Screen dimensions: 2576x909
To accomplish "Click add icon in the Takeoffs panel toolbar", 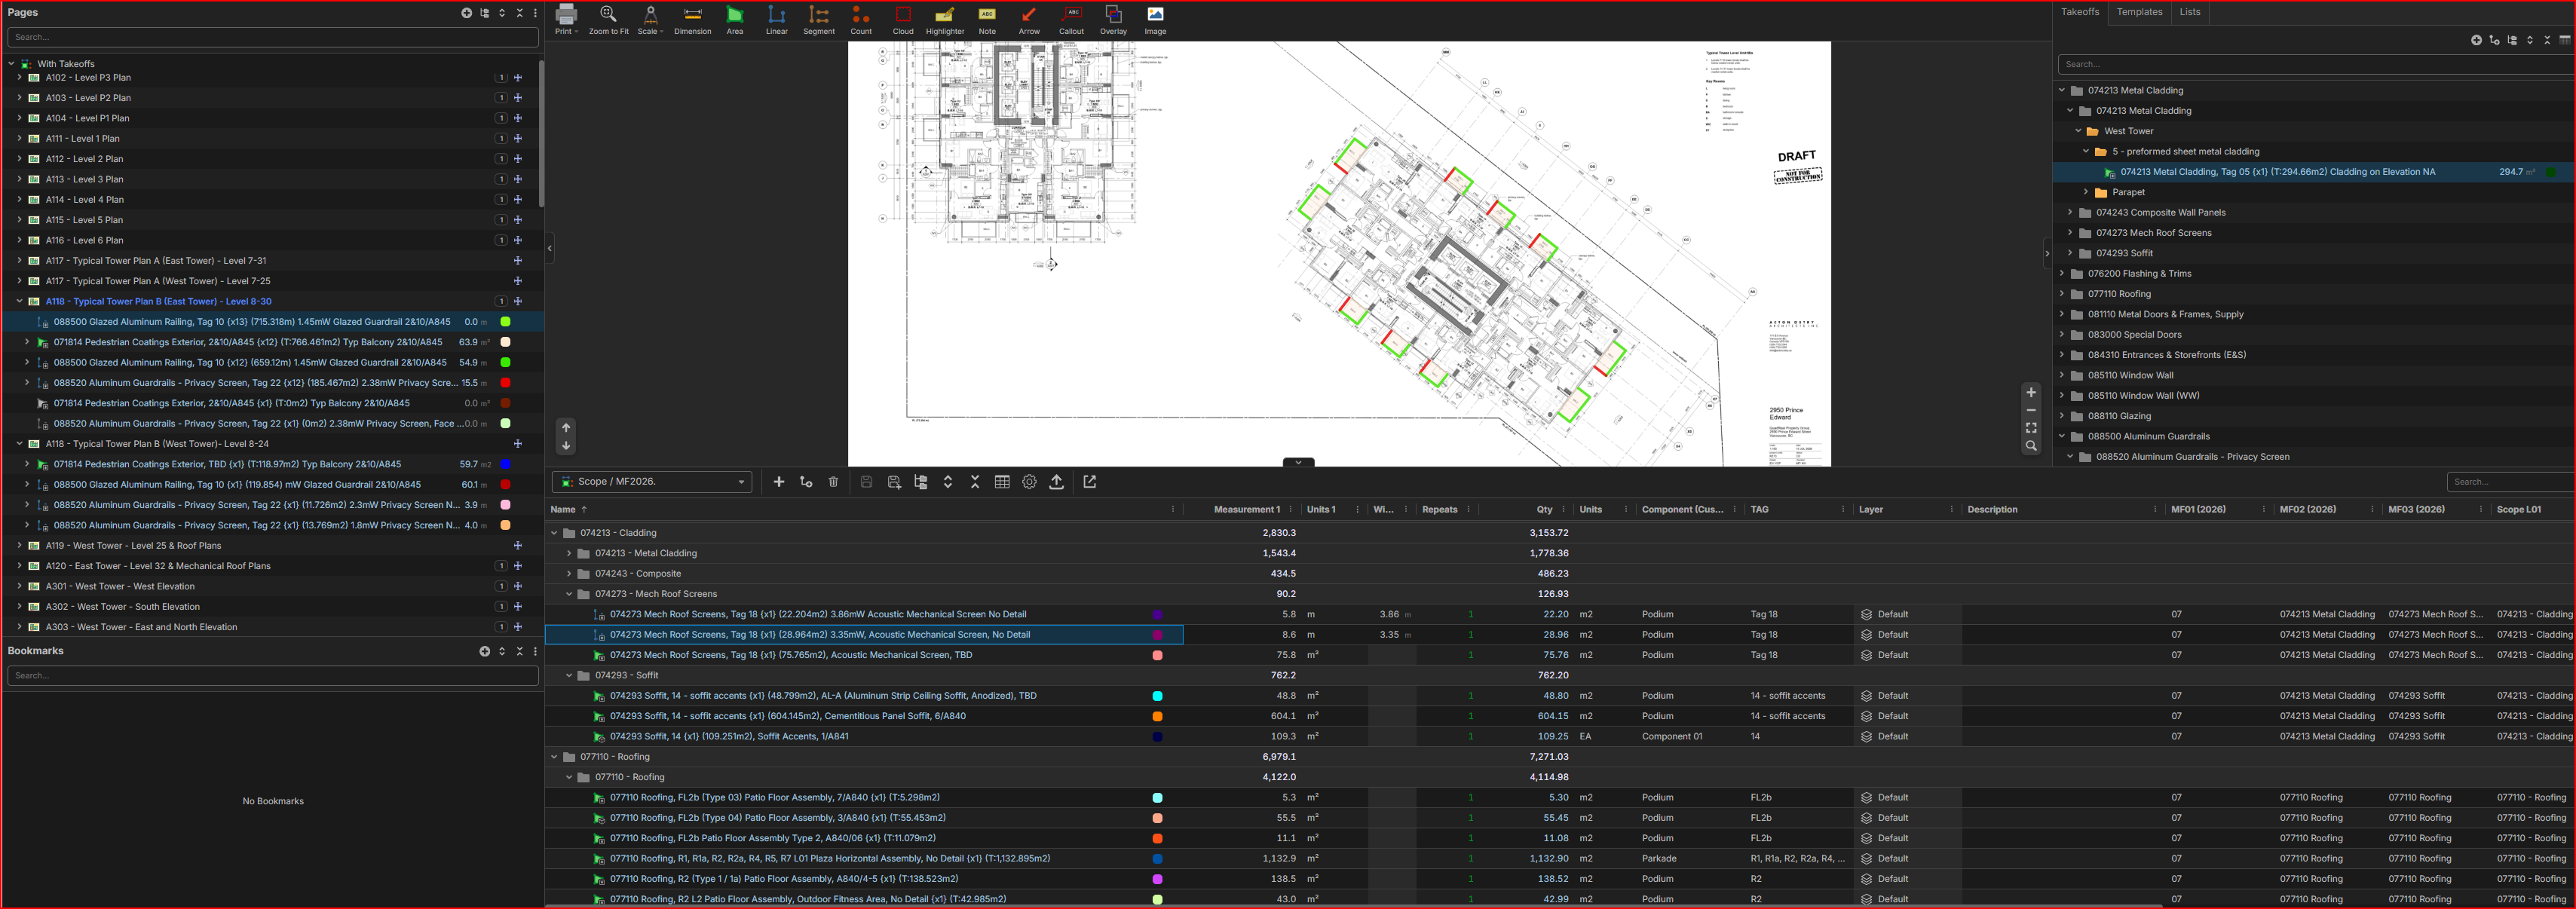I will tap(2476, 40).
